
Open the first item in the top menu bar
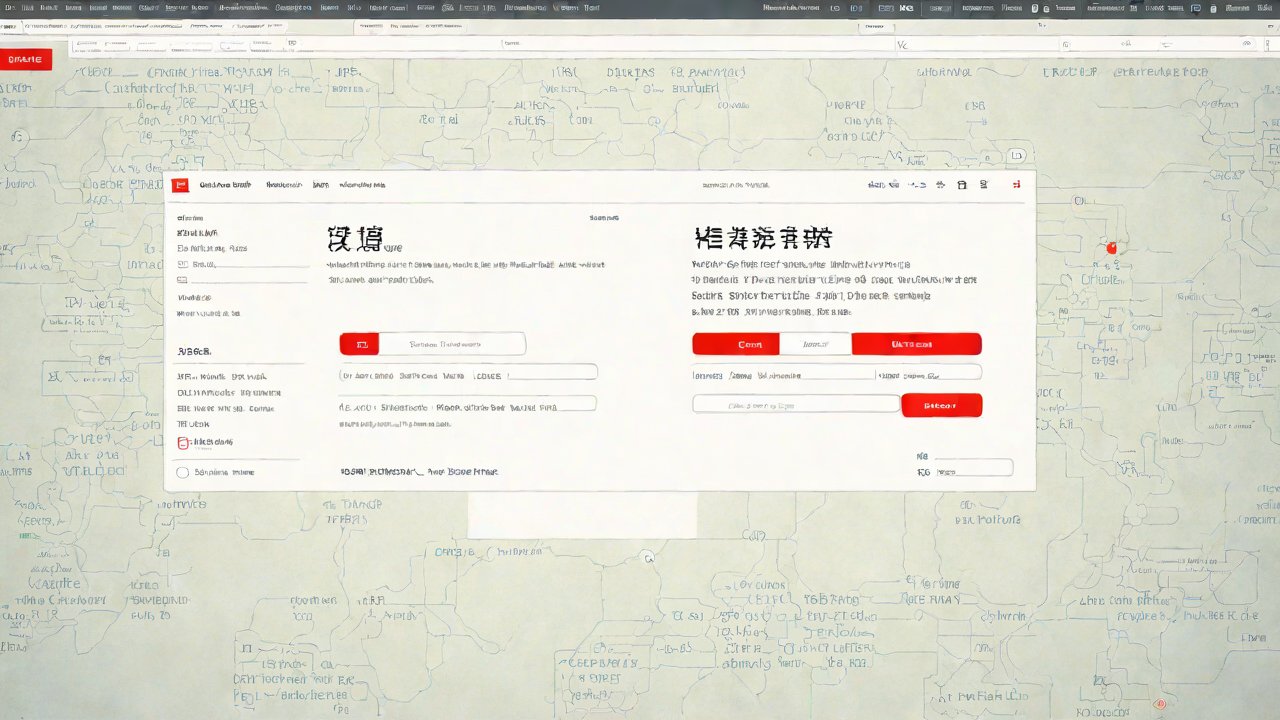coord(10,8)
